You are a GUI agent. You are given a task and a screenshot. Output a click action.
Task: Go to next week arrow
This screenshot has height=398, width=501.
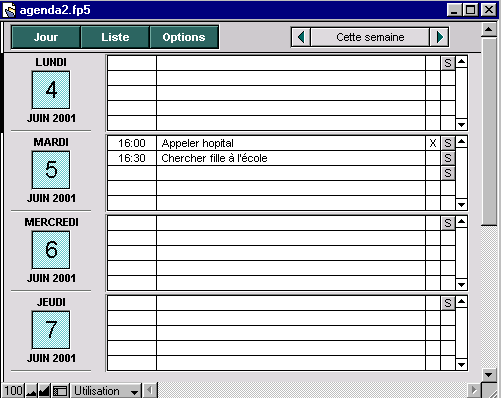pos(439,37)
